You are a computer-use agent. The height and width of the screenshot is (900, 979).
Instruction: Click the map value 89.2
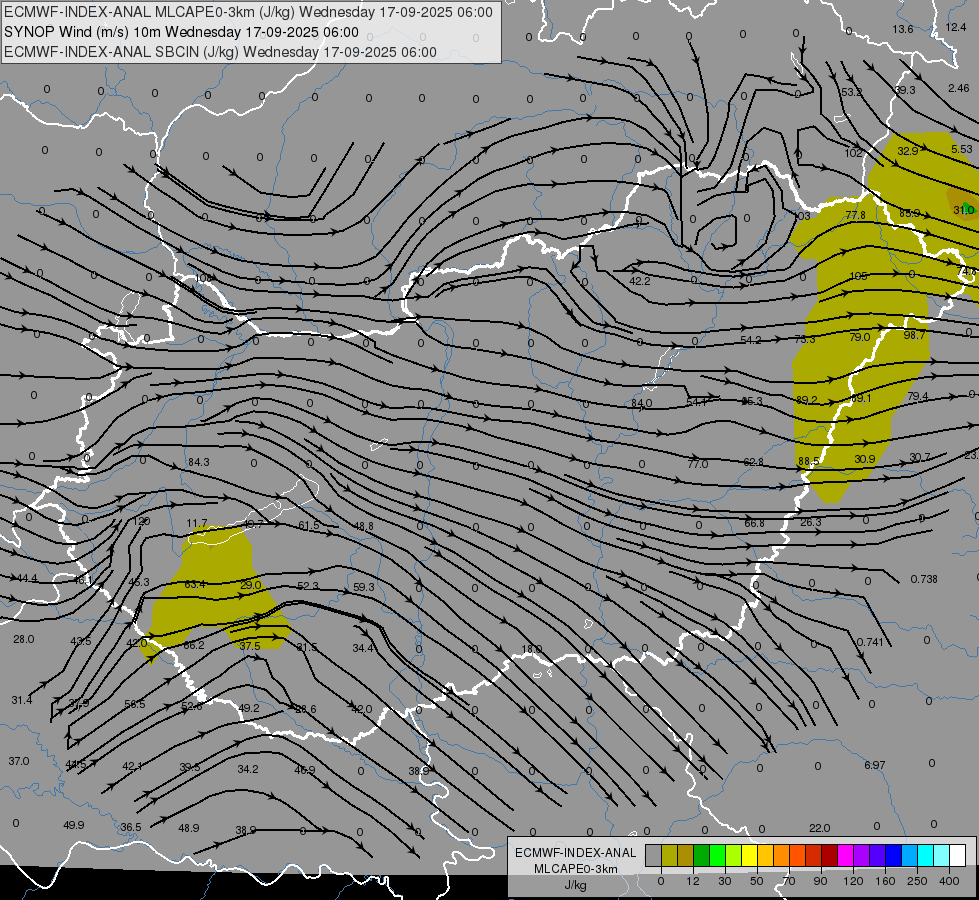coord(807,400)
